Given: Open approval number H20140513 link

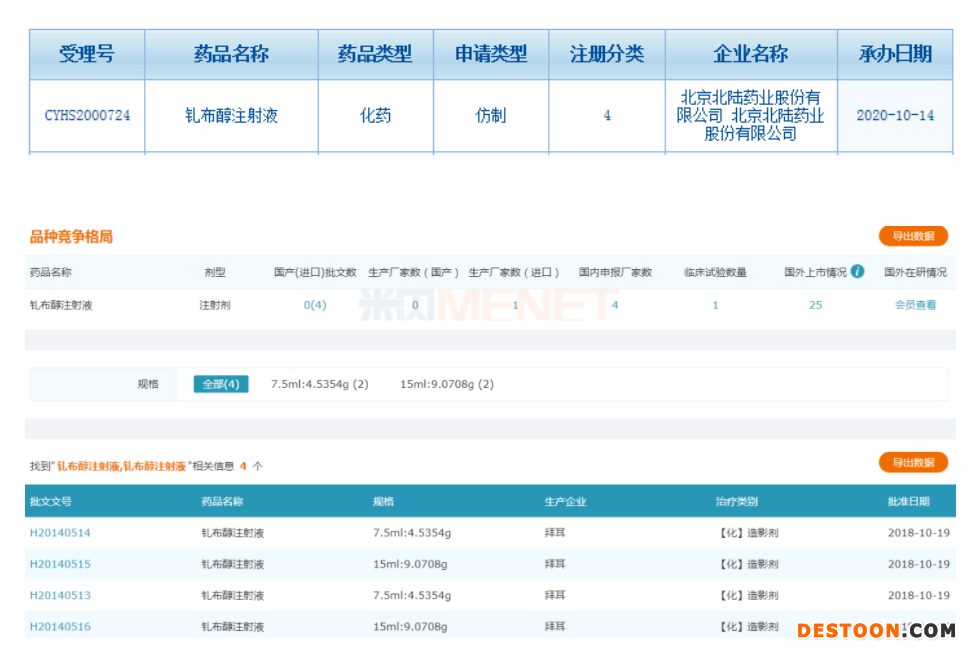Looking at the screenshot, I should [60, 595].
